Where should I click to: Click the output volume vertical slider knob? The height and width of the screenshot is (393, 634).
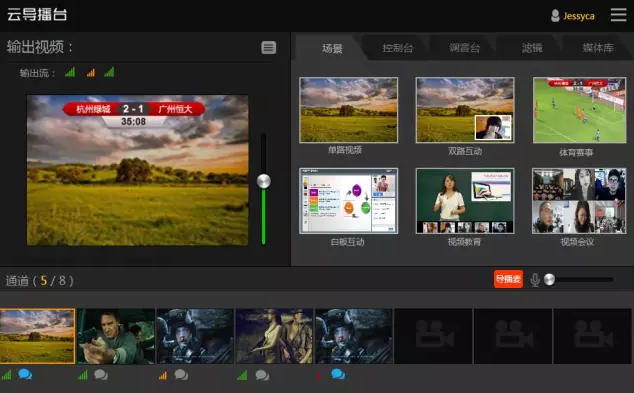(264, 181)
